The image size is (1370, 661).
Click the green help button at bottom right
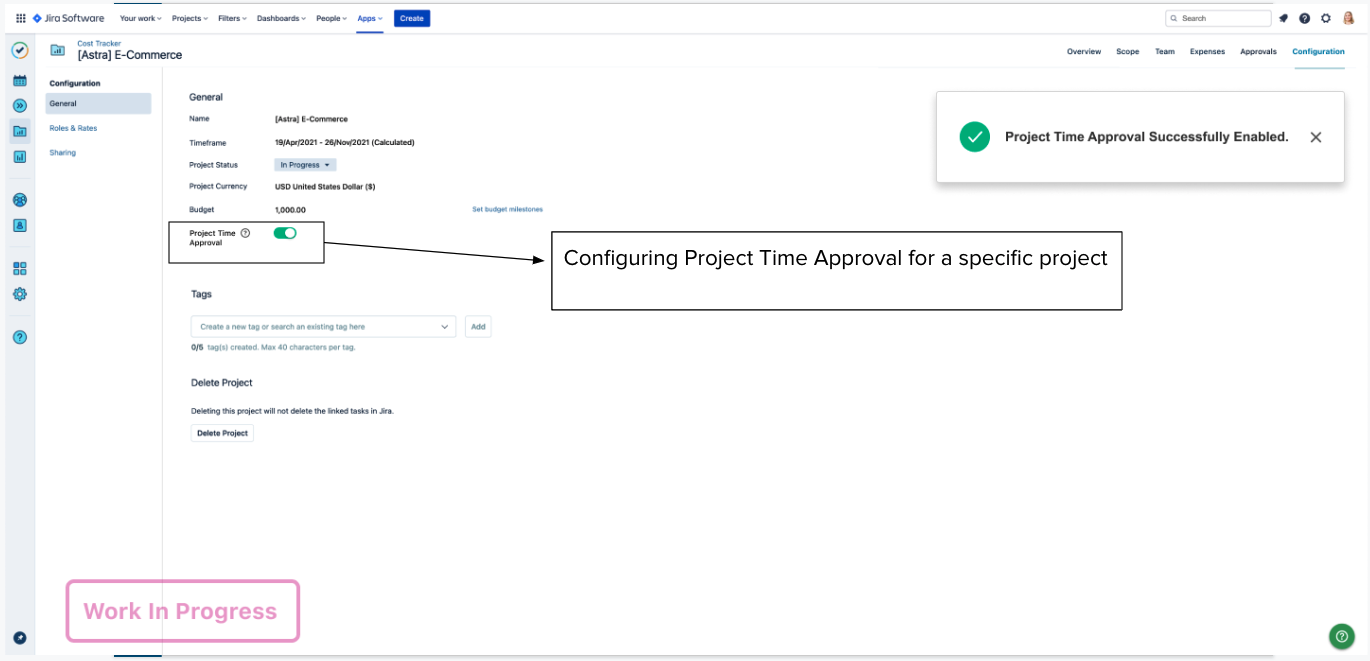click(x=1341, y=636)
